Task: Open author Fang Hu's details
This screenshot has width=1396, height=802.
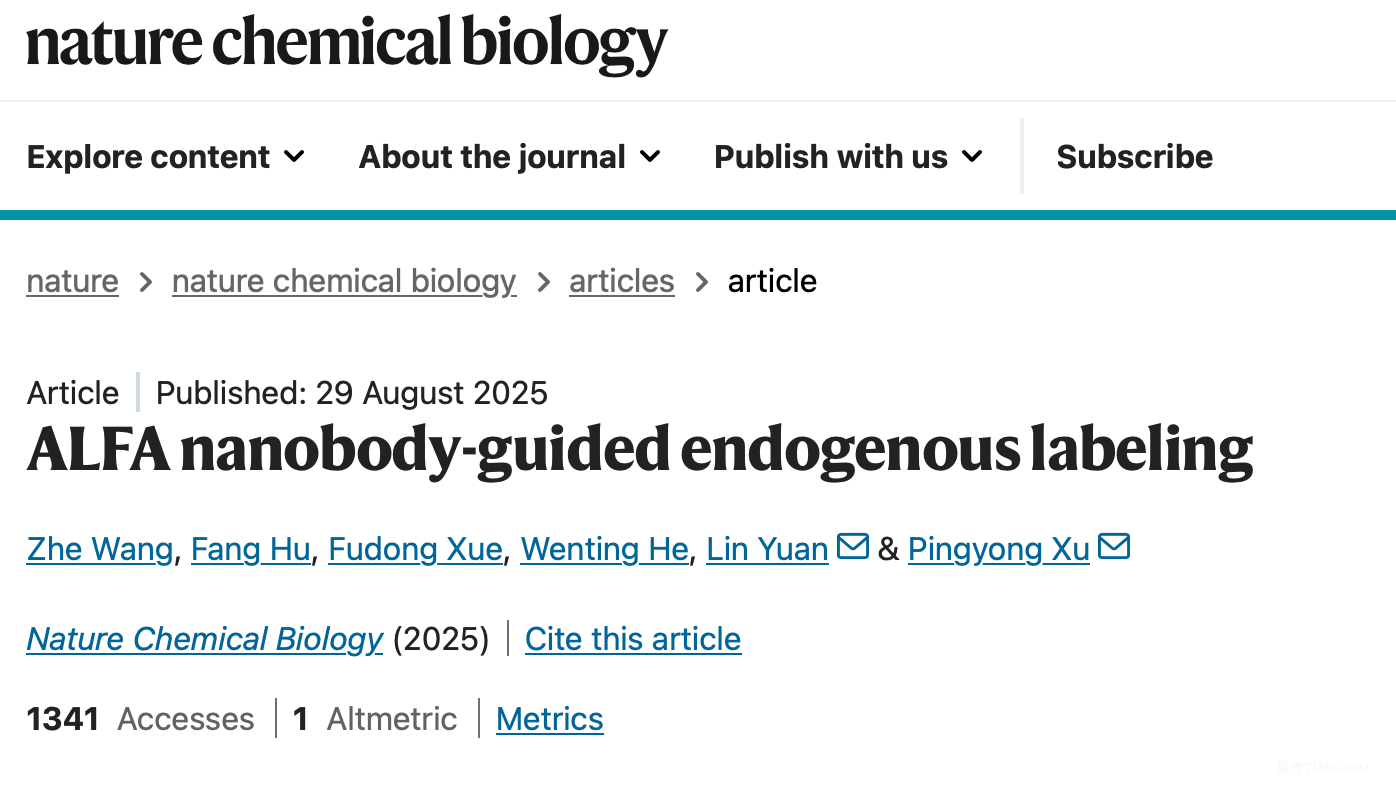Action: pos(251,549)
